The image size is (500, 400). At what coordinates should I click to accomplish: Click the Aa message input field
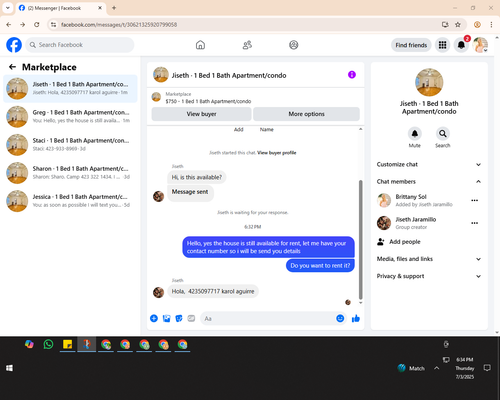click(x=273, y=318)
